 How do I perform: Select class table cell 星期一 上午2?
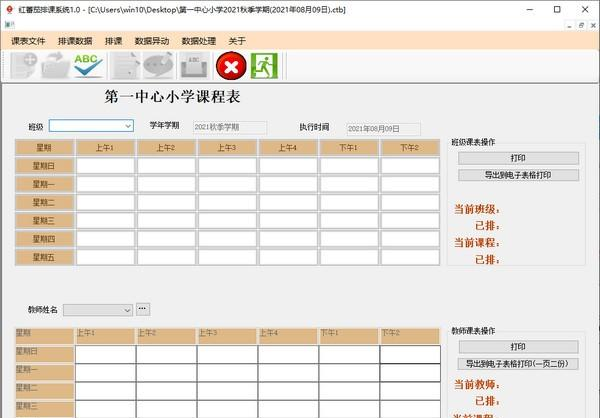(x=166, y=184)
